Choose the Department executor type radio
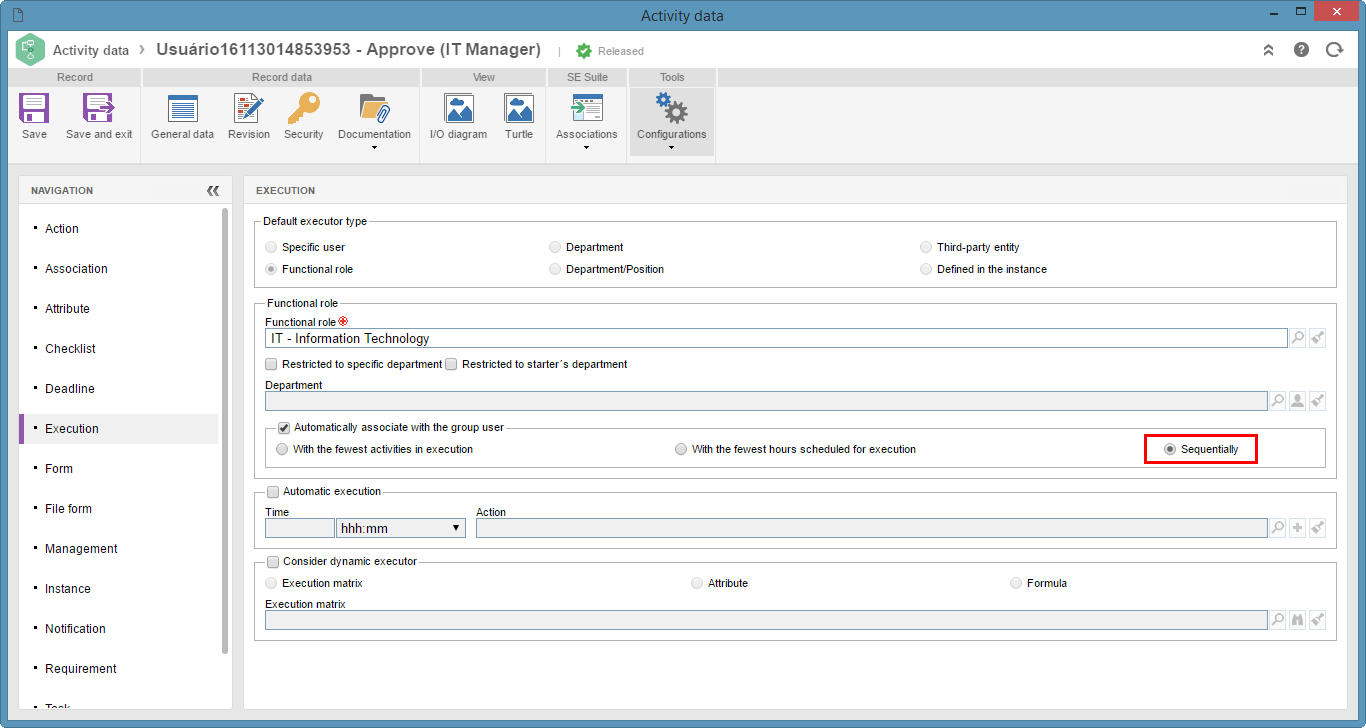Viewport: 1366px width, 728px height. coord(555,247)
